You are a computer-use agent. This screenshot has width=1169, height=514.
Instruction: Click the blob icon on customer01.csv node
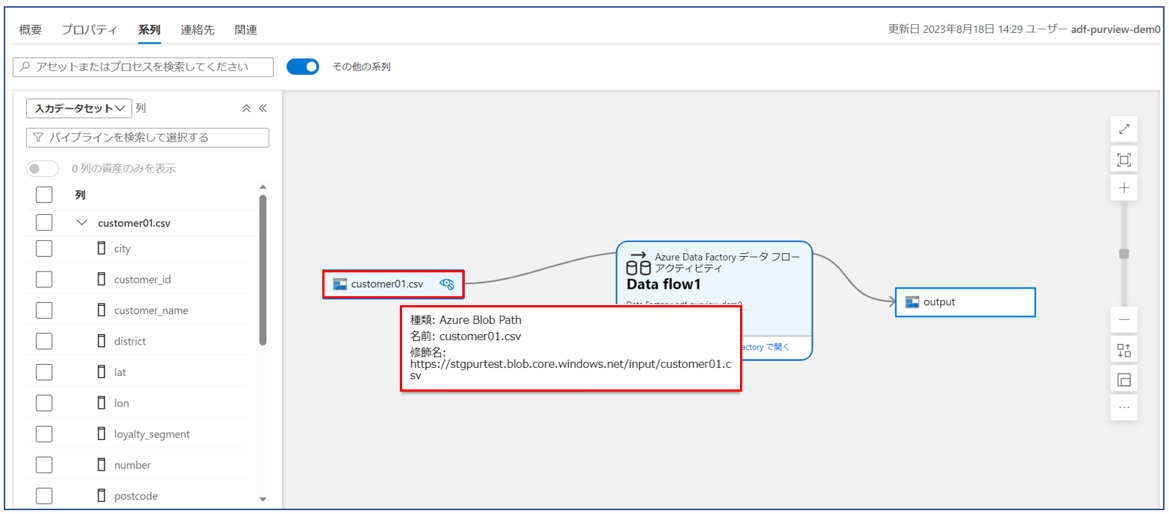(340, 284)
